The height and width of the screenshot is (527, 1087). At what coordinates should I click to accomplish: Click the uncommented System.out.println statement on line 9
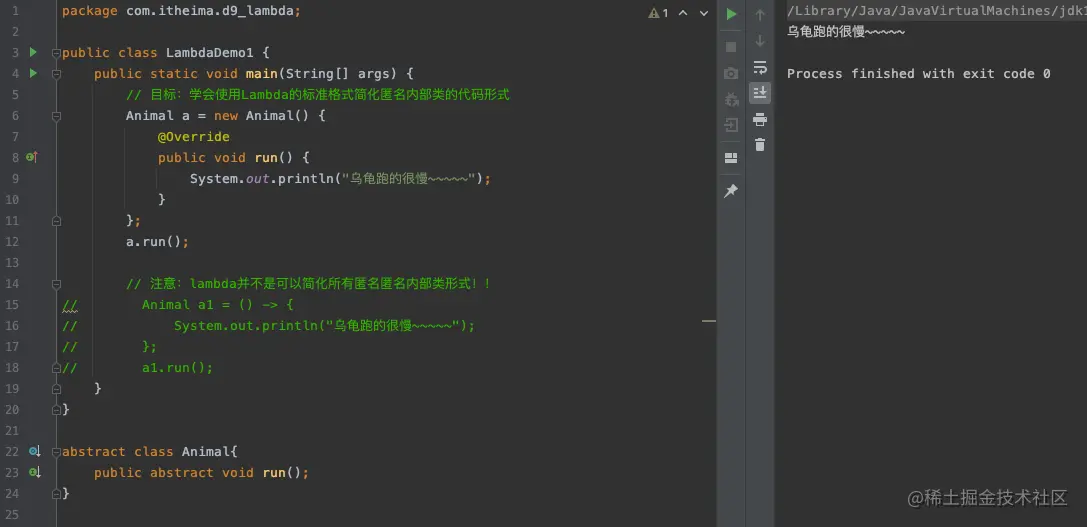[x=340, y=178]
